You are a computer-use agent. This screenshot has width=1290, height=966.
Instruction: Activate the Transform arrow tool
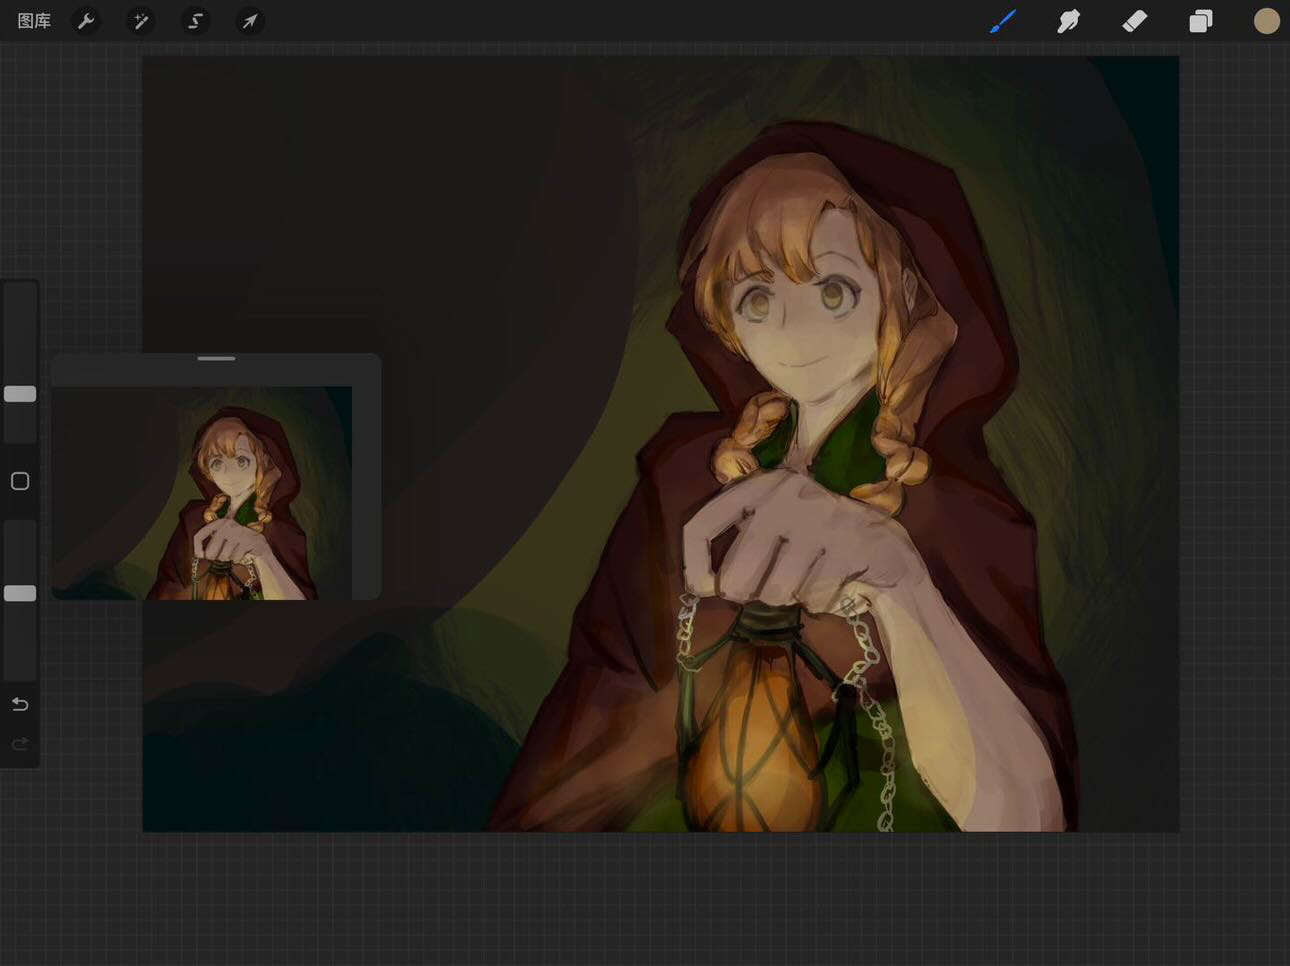(250, 21)
